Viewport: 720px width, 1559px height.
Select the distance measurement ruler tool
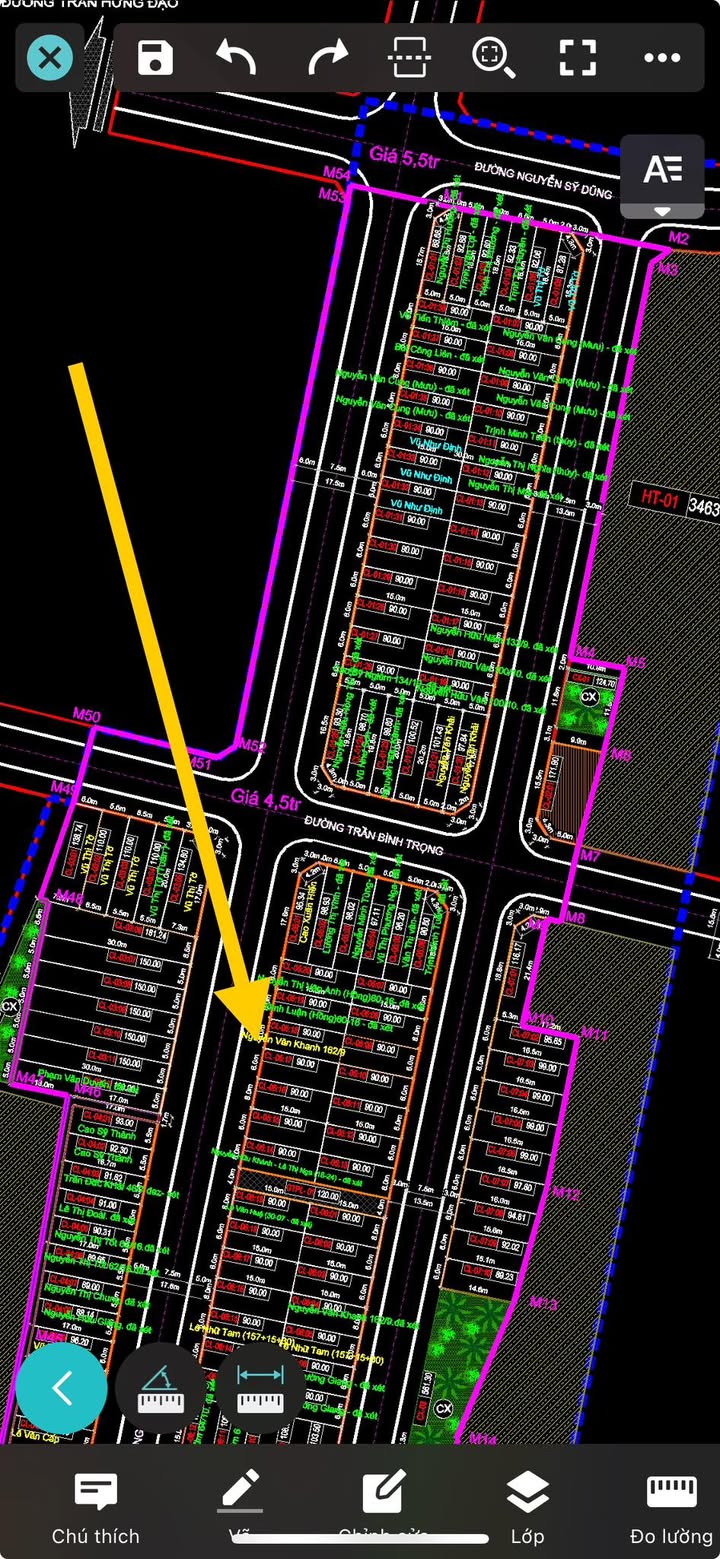click(x=261, y=1390)
